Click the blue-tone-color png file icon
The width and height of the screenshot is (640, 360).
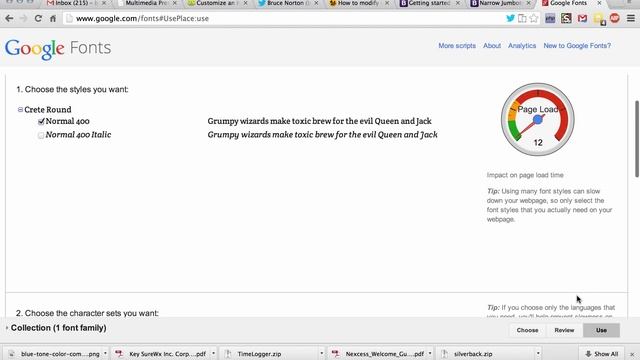(11, 354)
